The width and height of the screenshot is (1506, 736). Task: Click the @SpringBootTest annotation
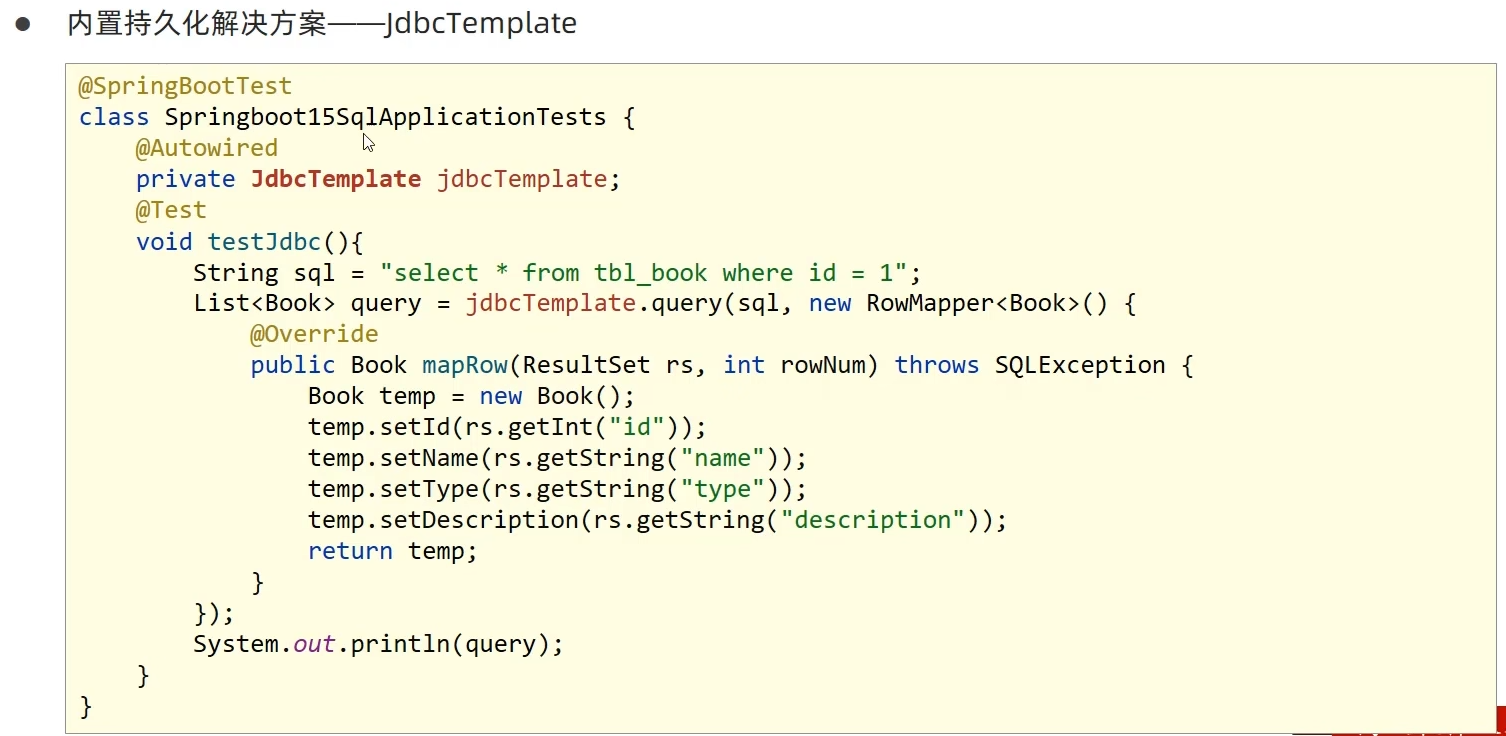coord(186,86)
